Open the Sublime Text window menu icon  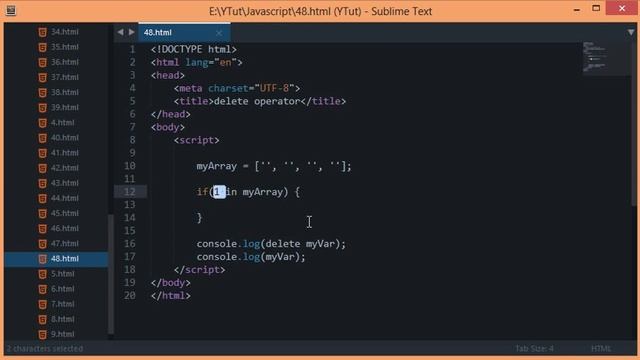coord(11,11)
